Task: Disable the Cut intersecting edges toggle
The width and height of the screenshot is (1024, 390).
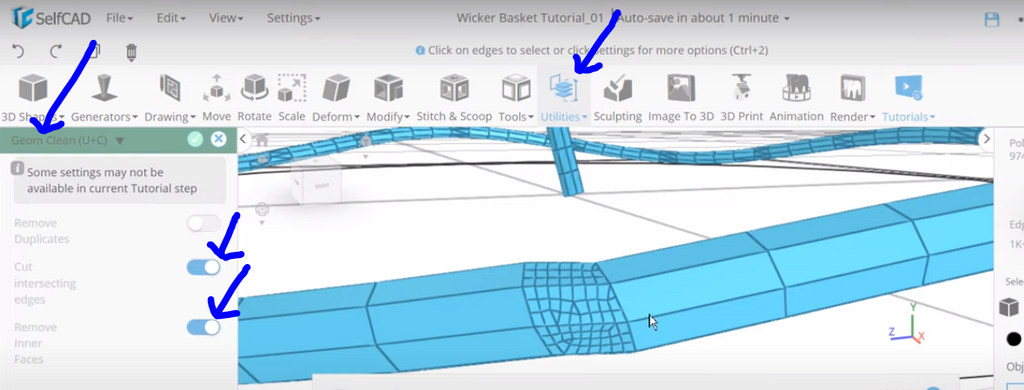Action: tap(203, 267)
